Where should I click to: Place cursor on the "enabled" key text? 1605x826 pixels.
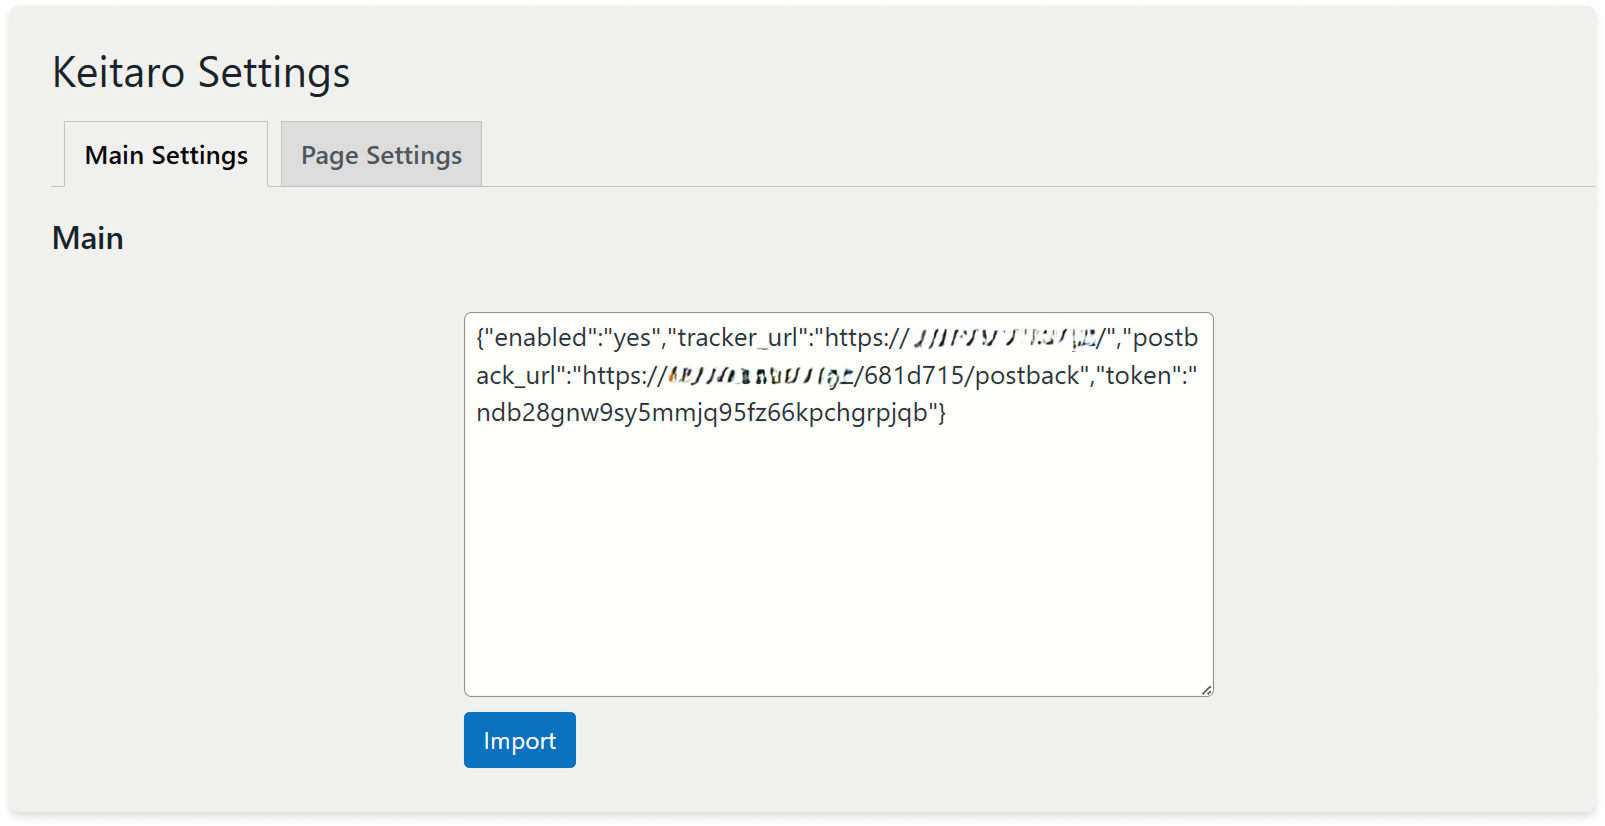tap(541, 338)
